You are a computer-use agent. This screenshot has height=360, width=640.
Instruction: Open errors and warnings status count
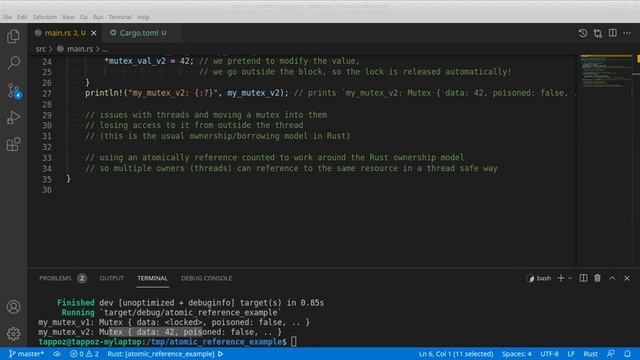84,354
